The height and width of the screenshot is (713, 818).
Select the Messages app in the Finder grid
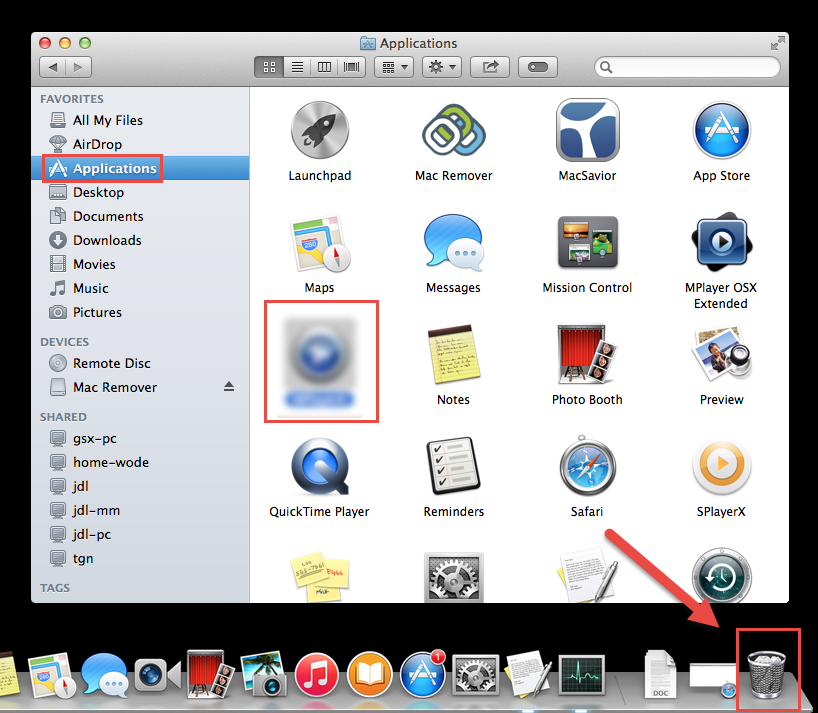453,244
